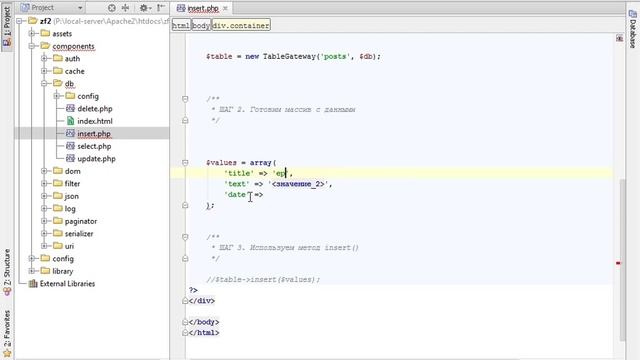Click the 'title' key in array
The image size is (640, 360).
(239, 173)
